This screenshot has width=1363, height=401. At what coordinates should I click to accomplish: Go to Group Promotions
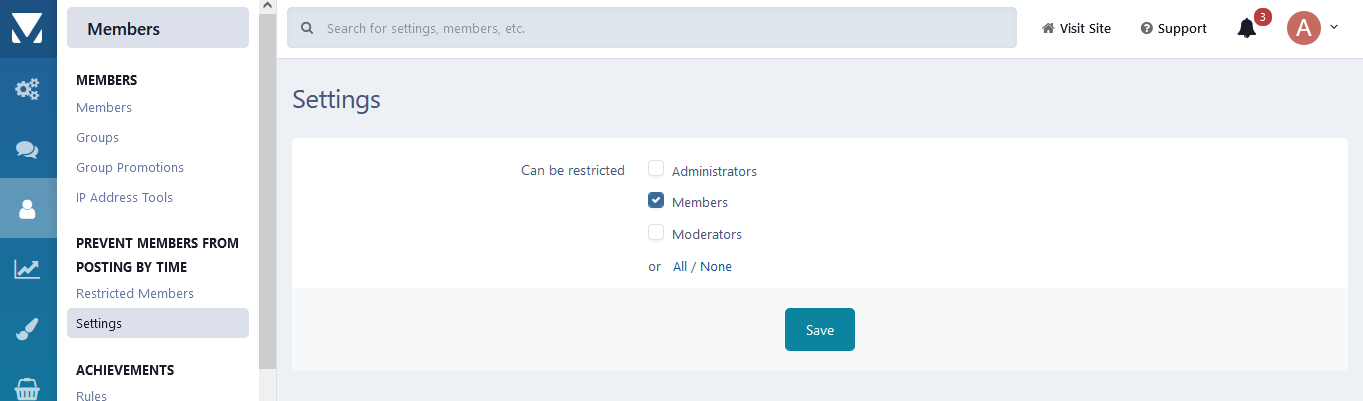tap(130, 168)
